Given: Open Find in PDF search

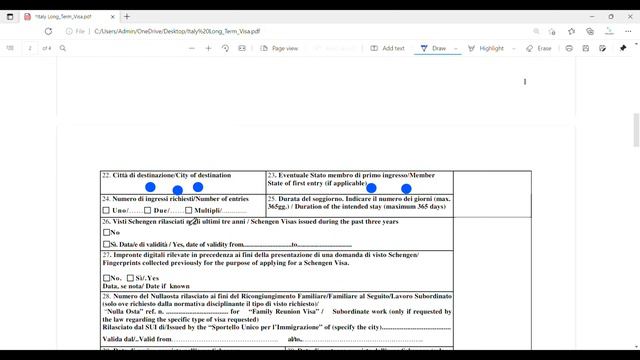Looking at the screenshot, I should (63, 48).
